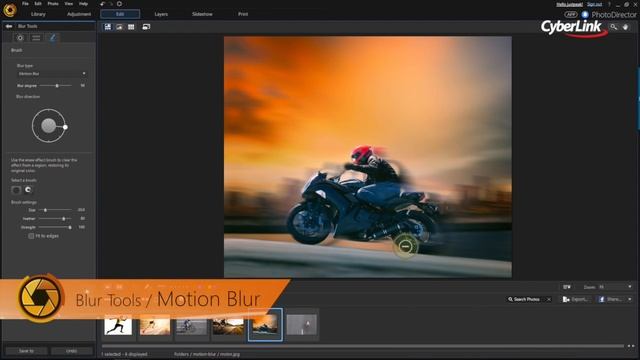Select the paint brush icon
Viewport: 640px width, 360px height.
coord(16,190)
